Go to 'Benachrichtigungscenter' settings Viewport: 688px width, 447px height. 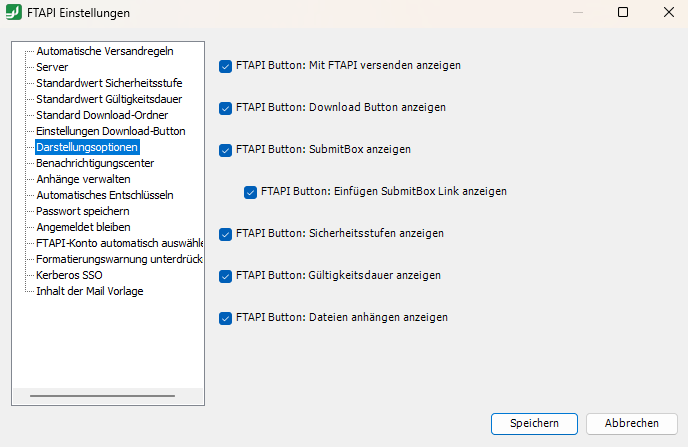95,163
